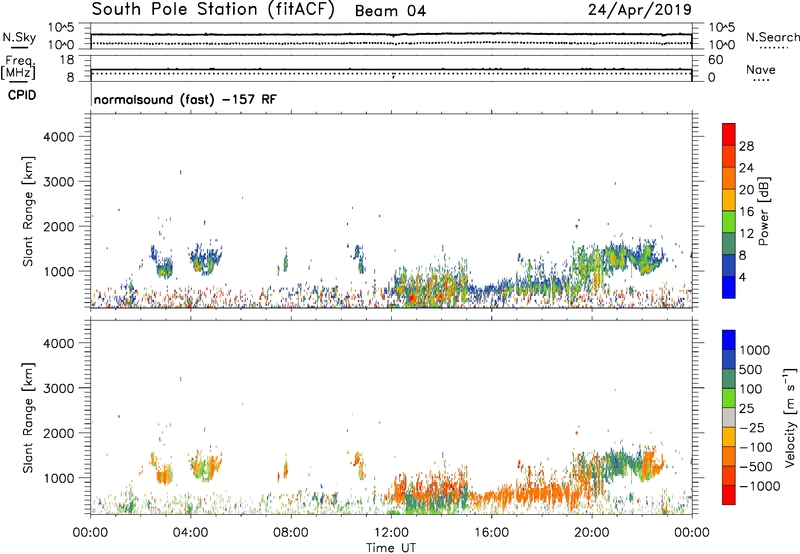Click the '-25' velocity scale value
The width and height of the screenshot is (800, 554).
[x=752, y=427]
